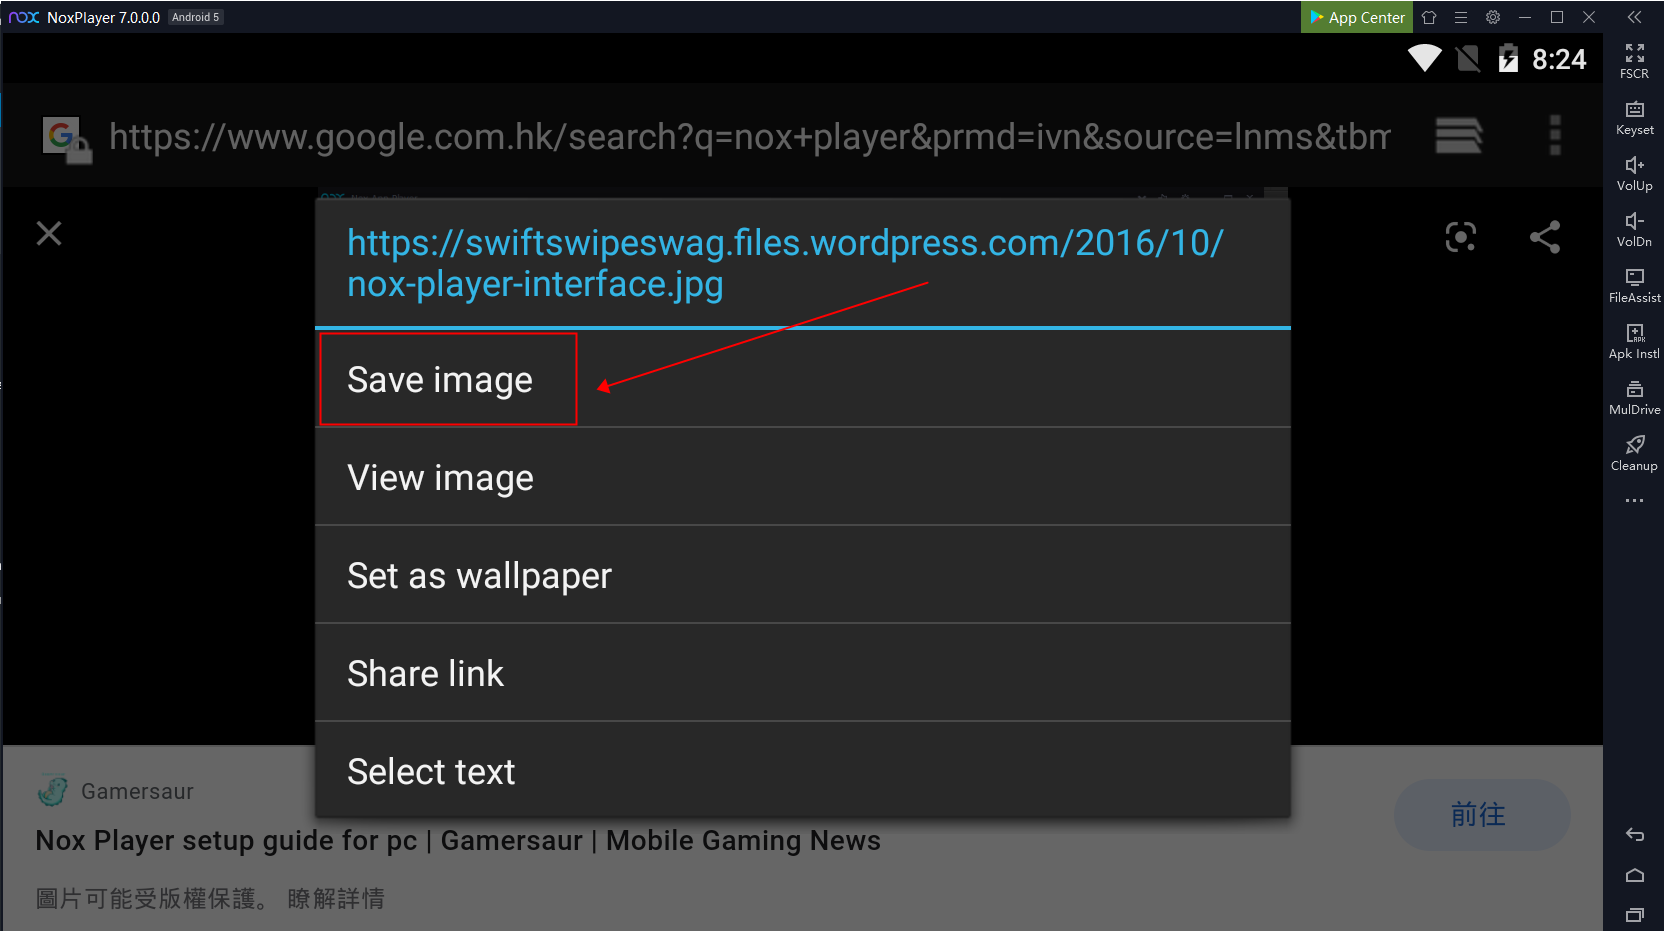Select Save image from context menu
1664x931 pixels.
[x=803, y=380]
